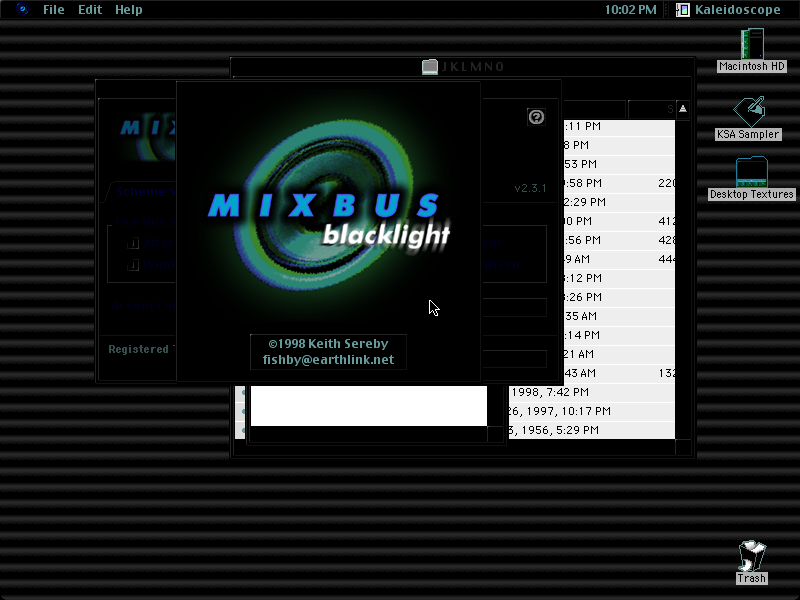Click the ©1998 Keith Sereby credit
The image size is (800, 600).
[x=328, y=344]
